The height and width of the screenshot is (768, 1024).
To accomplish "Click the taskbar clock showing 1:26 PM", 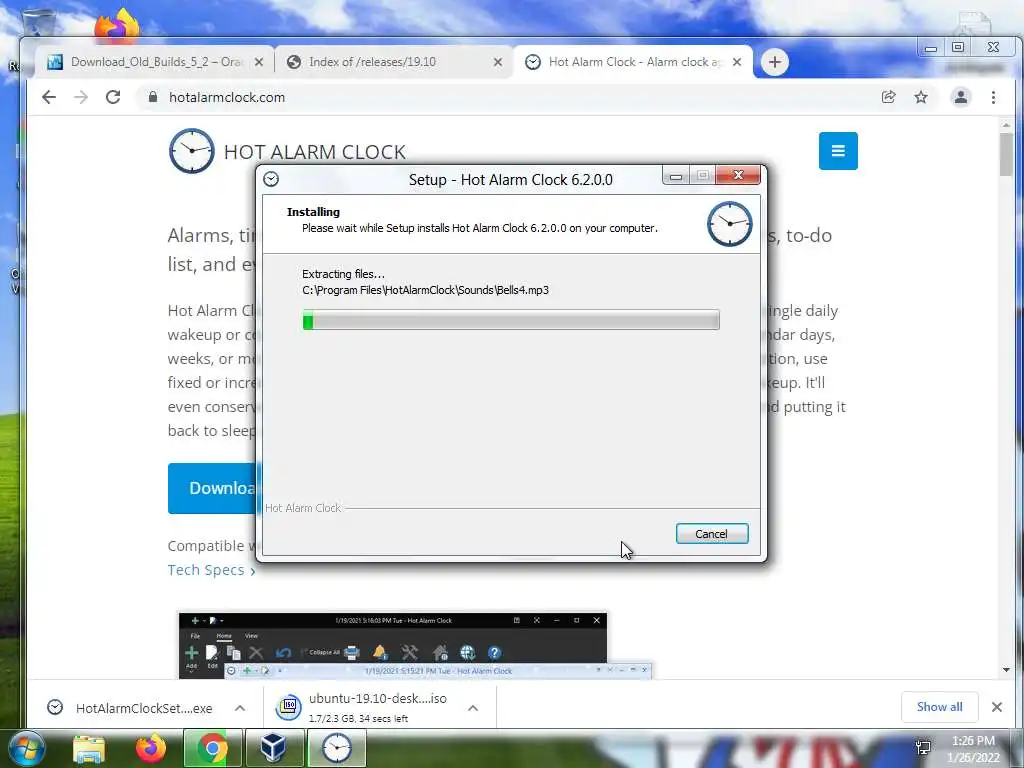I will 973,749.
